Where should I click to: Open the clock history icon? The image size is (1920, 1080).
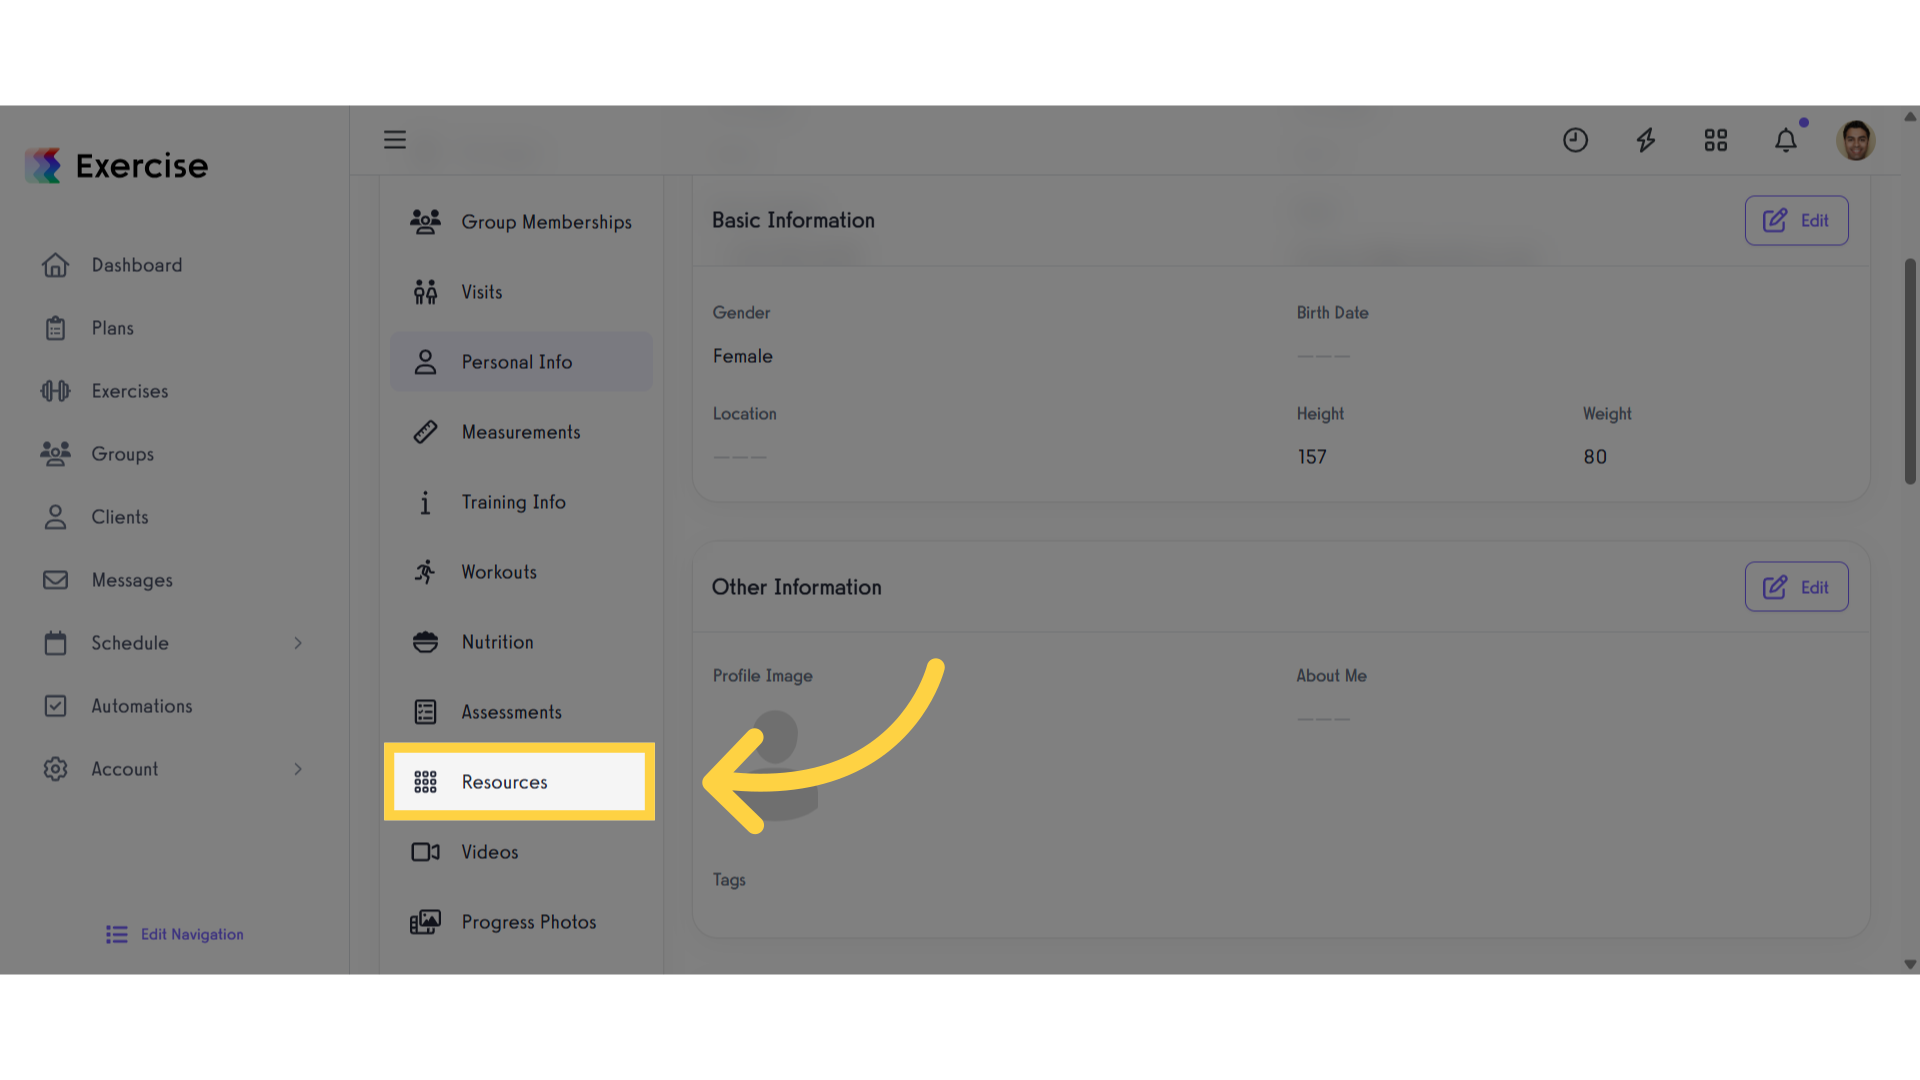1575,140
